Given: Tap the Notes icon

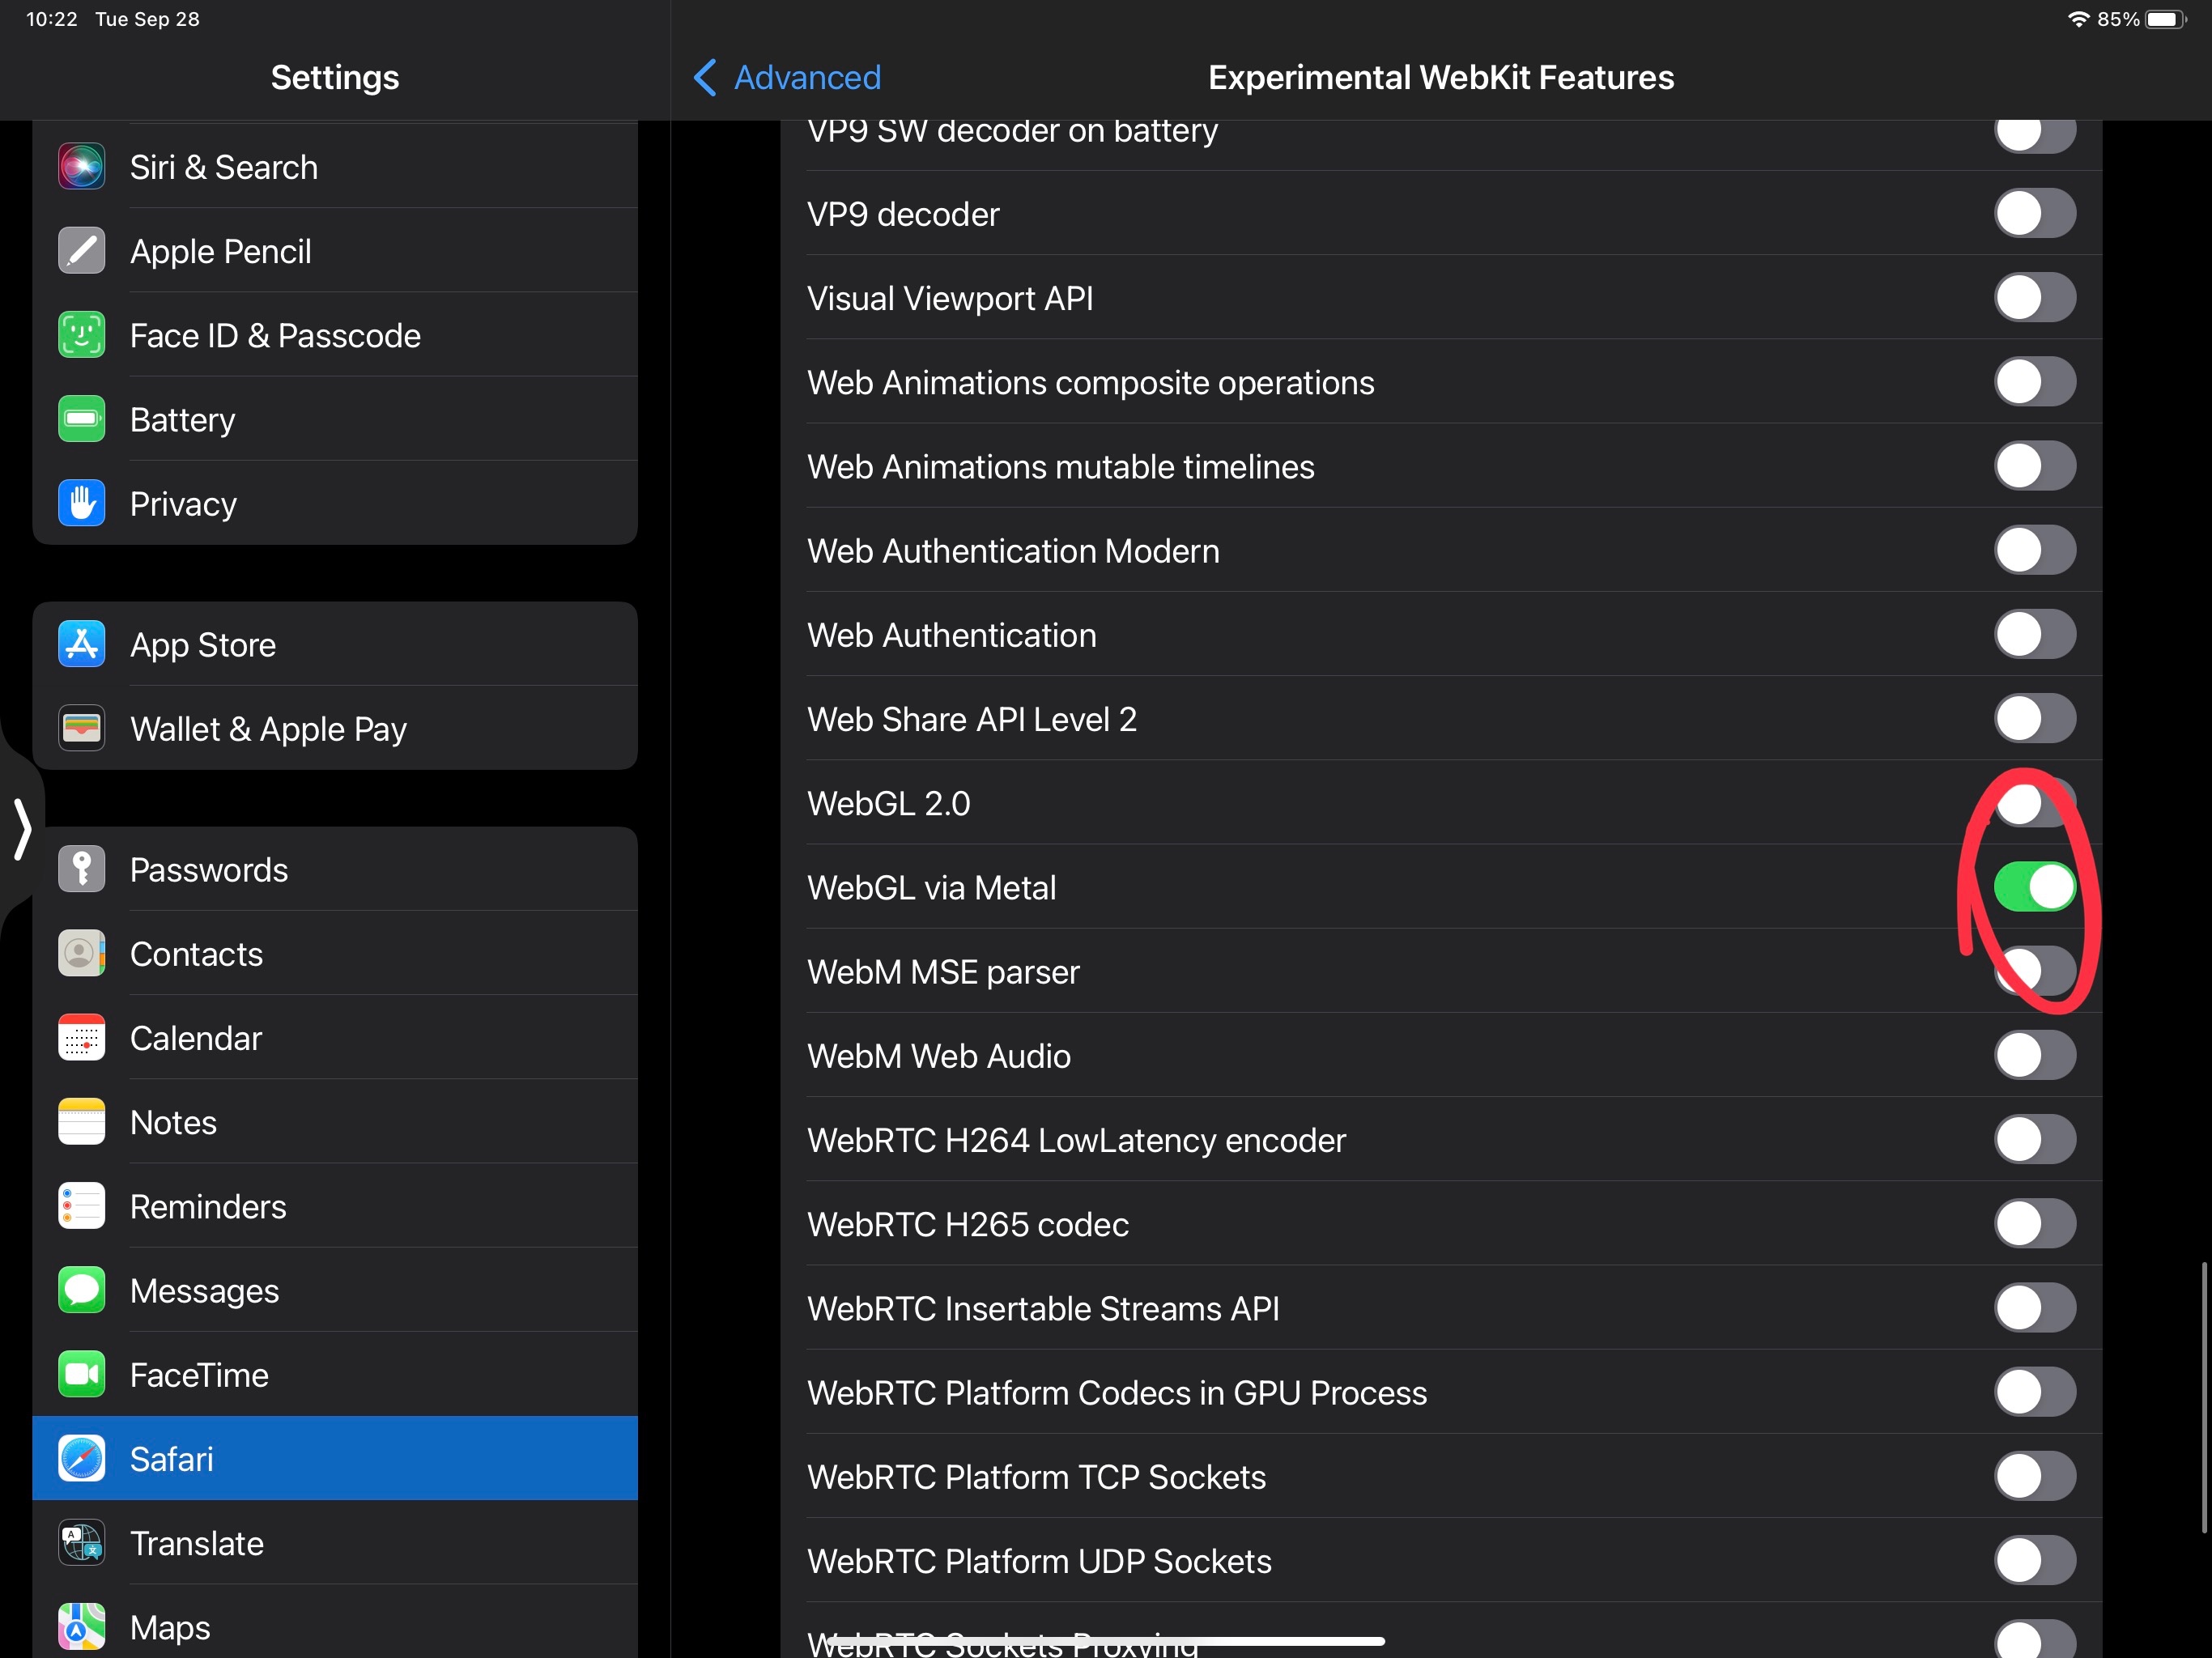Looking at the screenshot, I should 81,1121.
